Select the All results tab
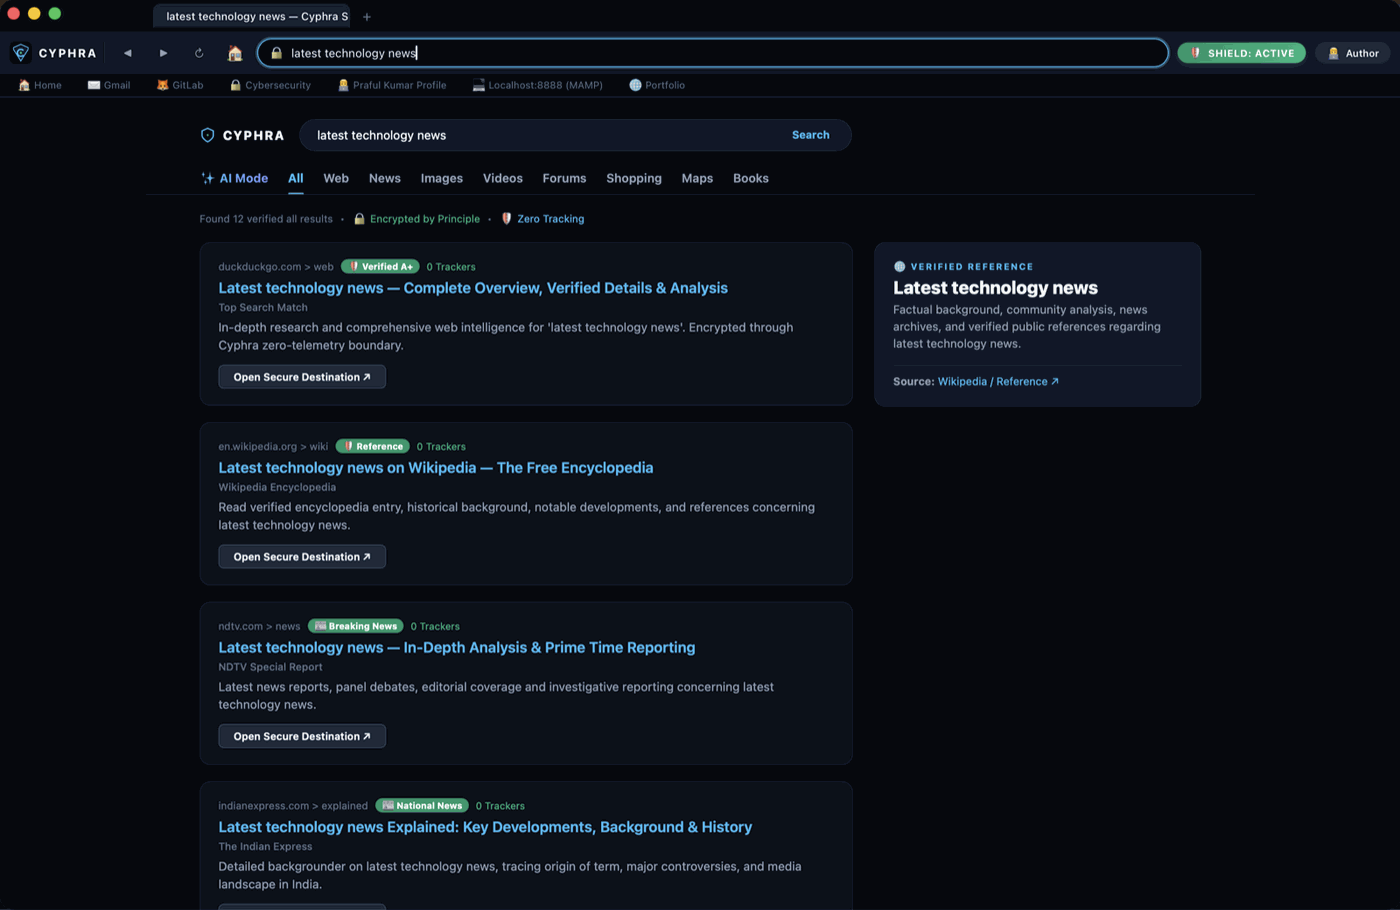Viewport: 1400px width, 910px height. tap(296, 178)
